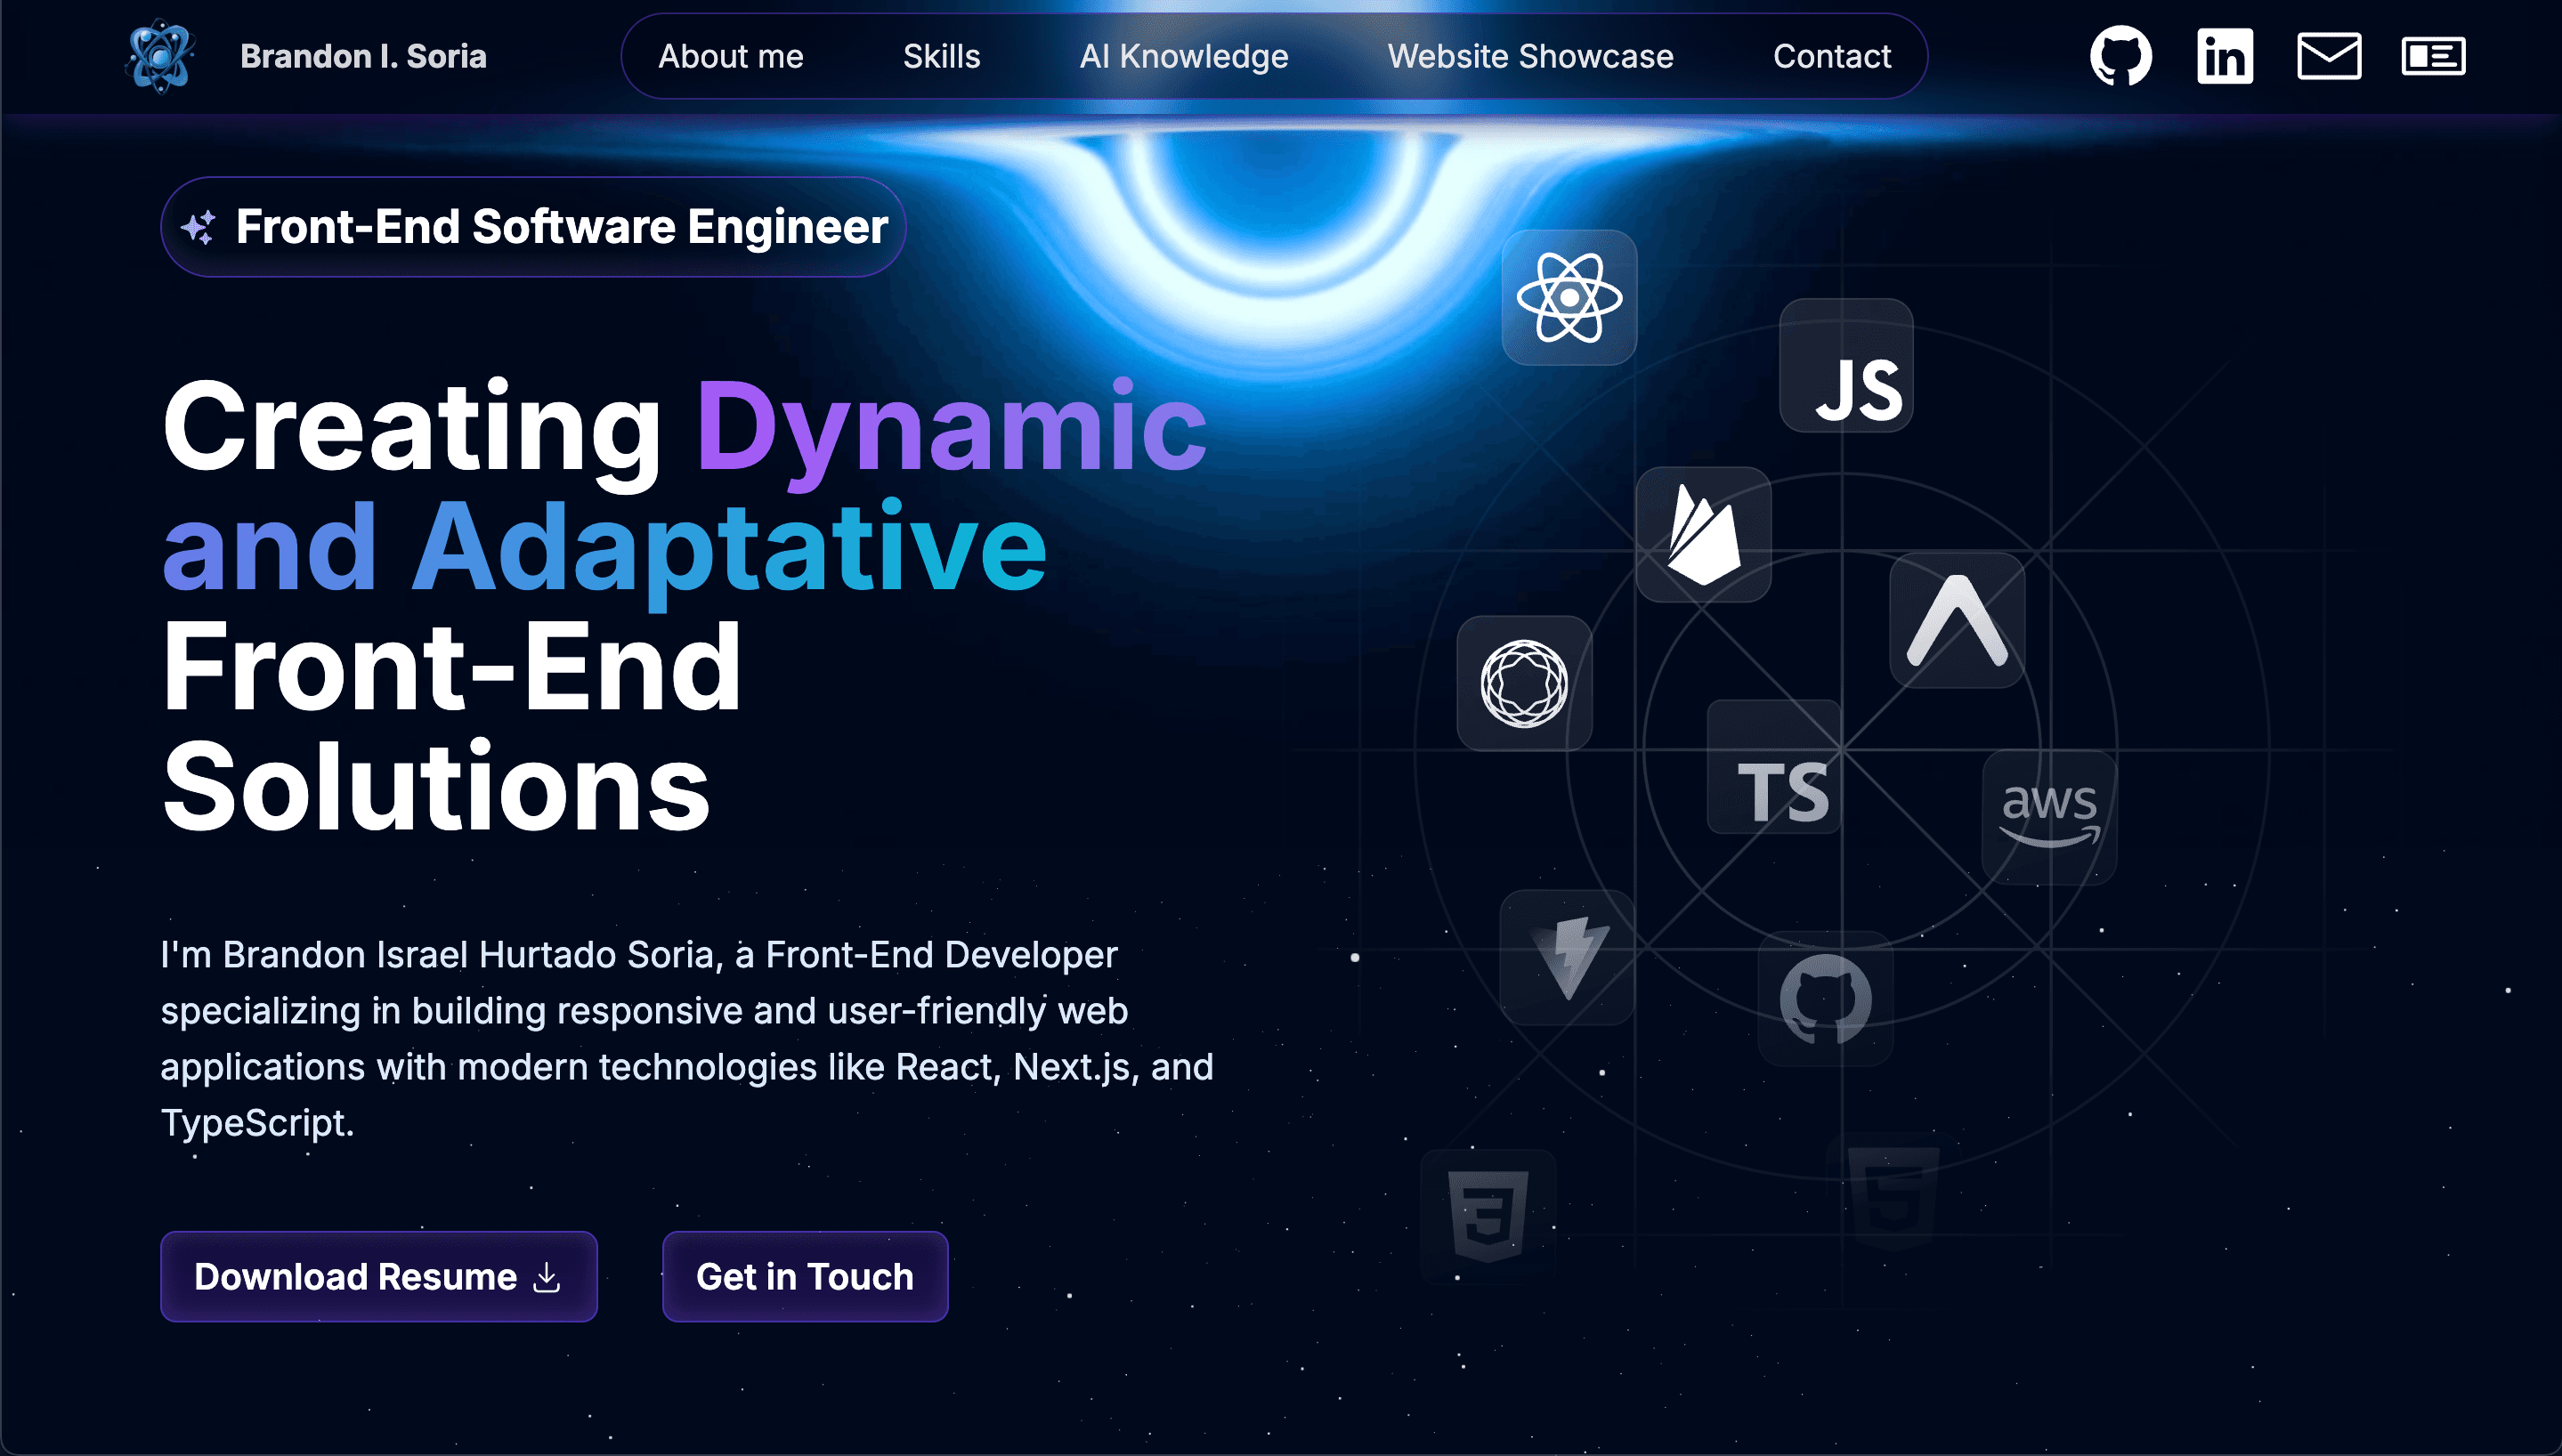Open the GitHub profile icon in header
The image size is (2562, 1456).
click(x=2120, y=56)
